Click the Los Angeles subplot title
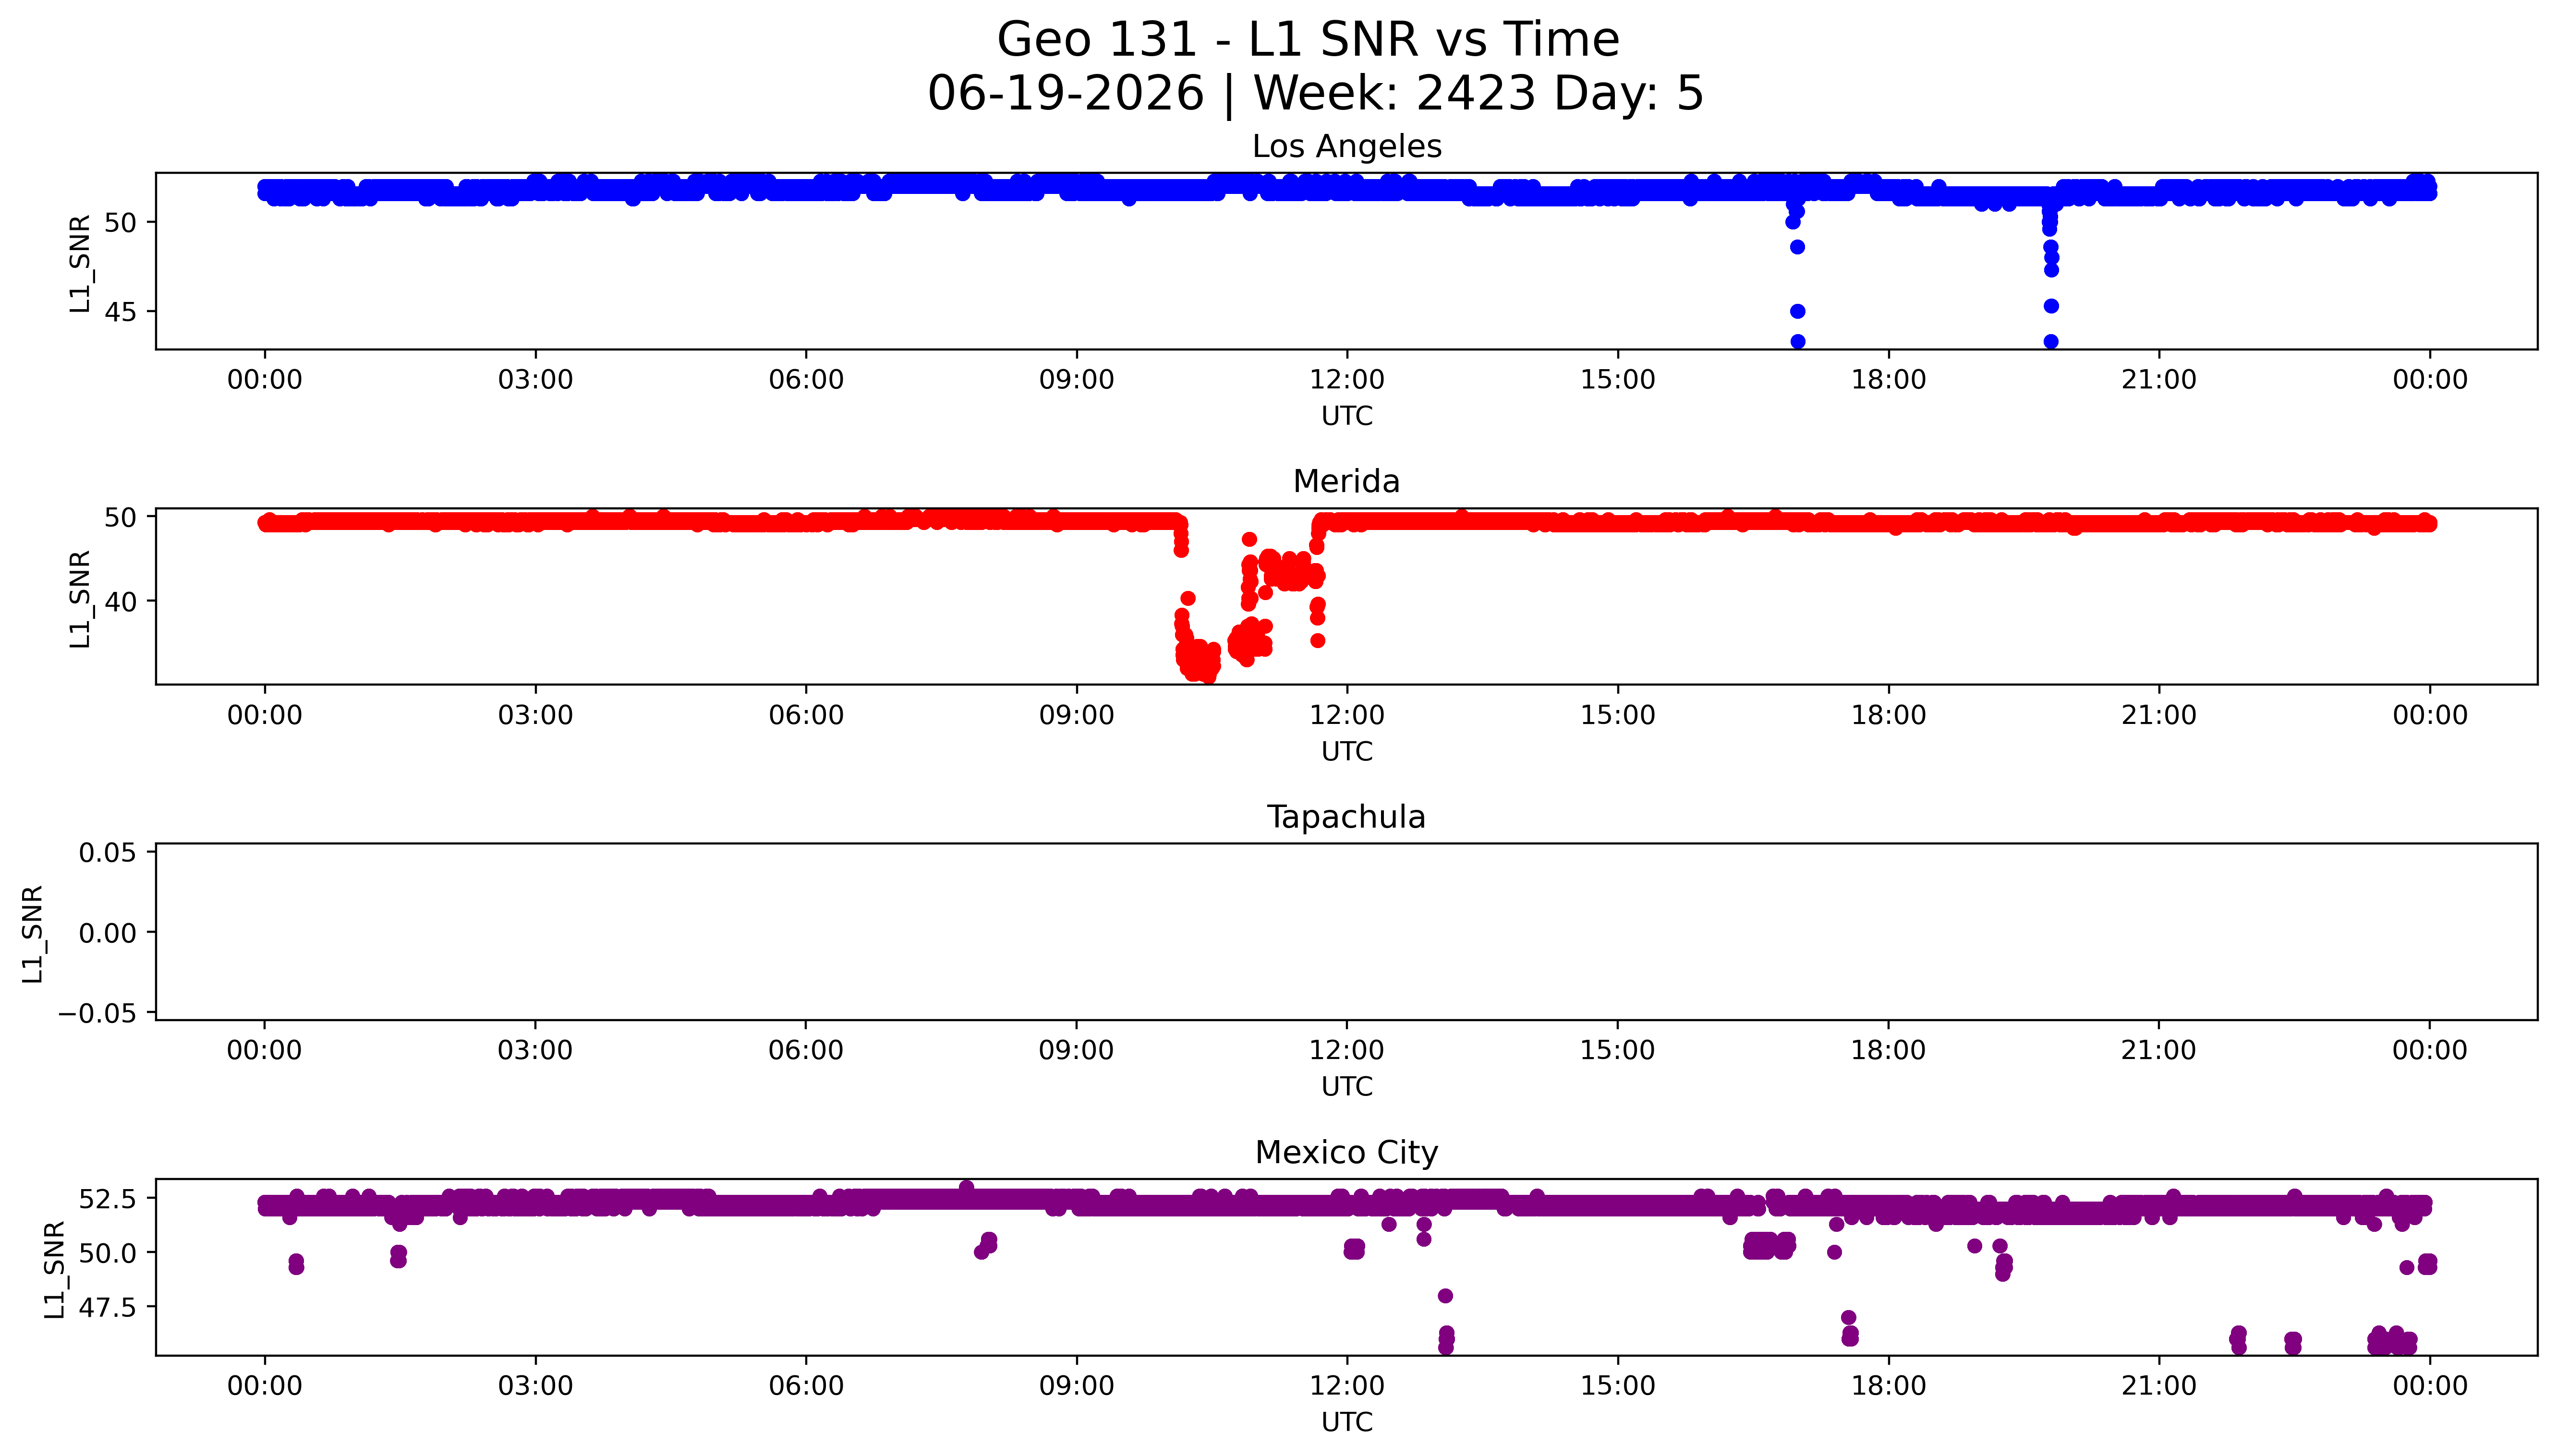The width and height of the screenshot is (2557, 1456). pos(1346,147)
